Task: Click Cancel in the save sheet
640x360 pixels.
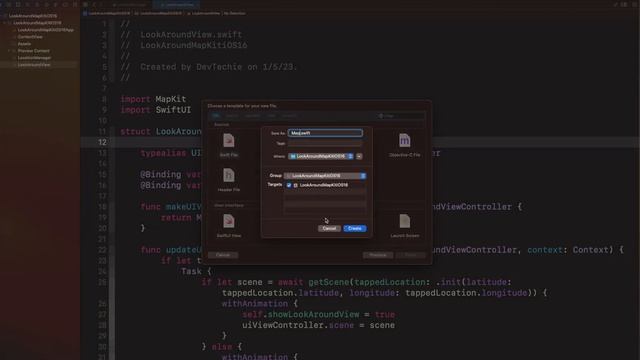Action: pyautogui.click(x=329, y=229)
